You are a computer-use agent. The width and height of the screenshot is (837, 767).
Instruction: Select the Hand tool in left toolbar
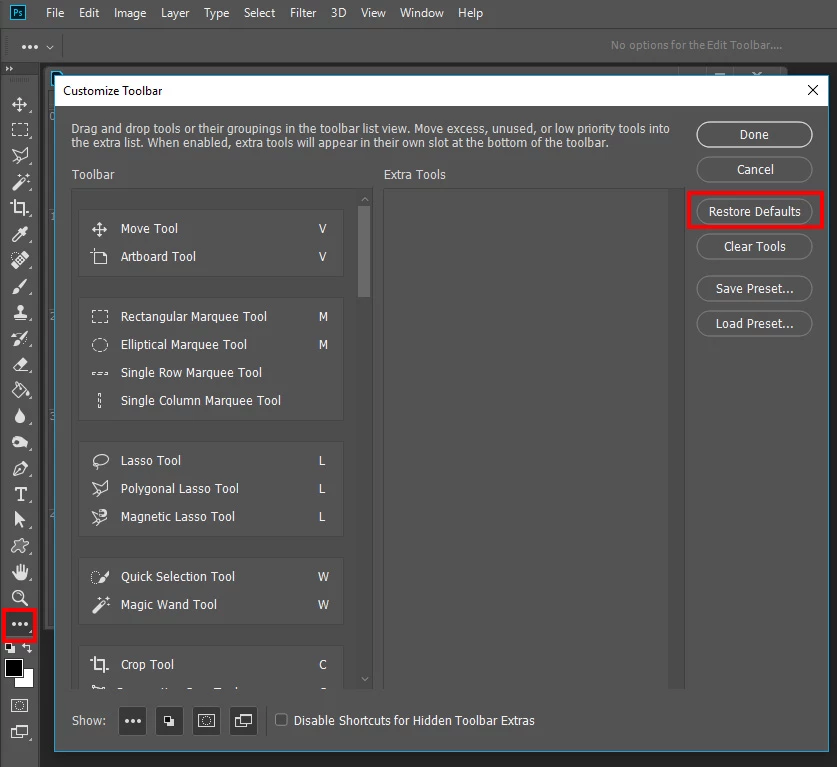(20, 572)
